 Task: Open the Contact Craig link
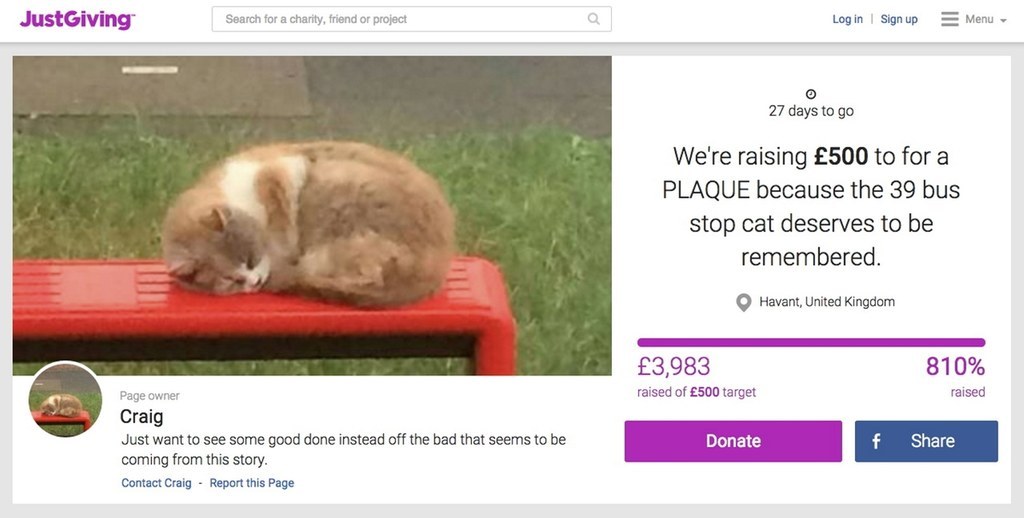click(156, 483)
